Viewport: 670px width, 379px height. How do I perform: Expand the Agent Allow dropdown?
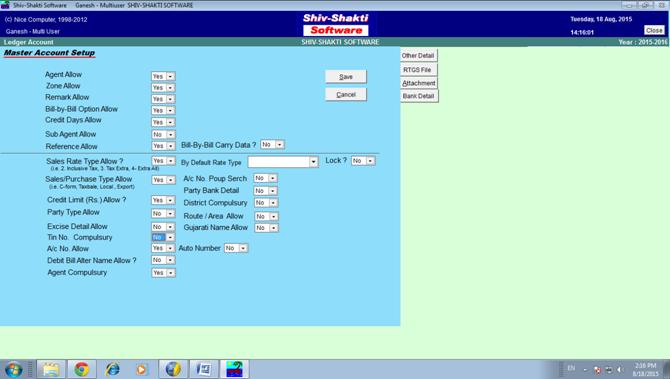coord(170,76)
